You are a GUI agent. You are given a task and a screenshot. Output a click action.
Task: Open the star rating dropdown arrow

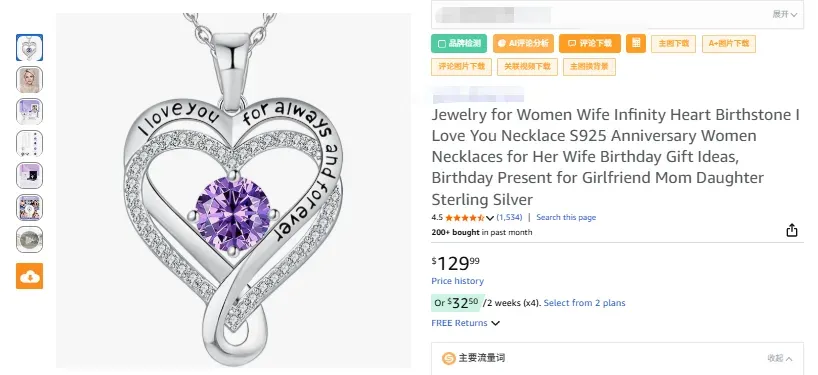coord(490,218)
